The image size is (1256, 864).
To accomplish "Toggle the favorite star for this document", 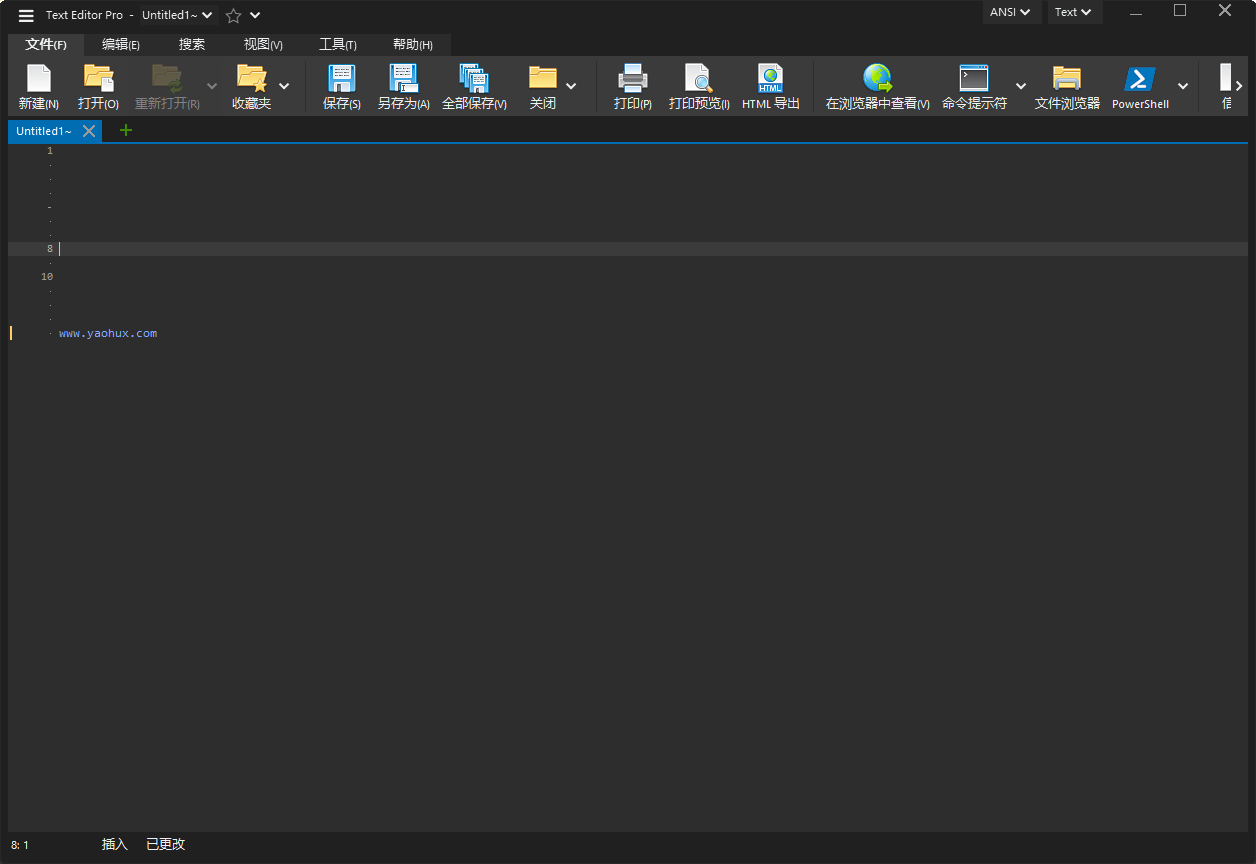I will 232,15.
